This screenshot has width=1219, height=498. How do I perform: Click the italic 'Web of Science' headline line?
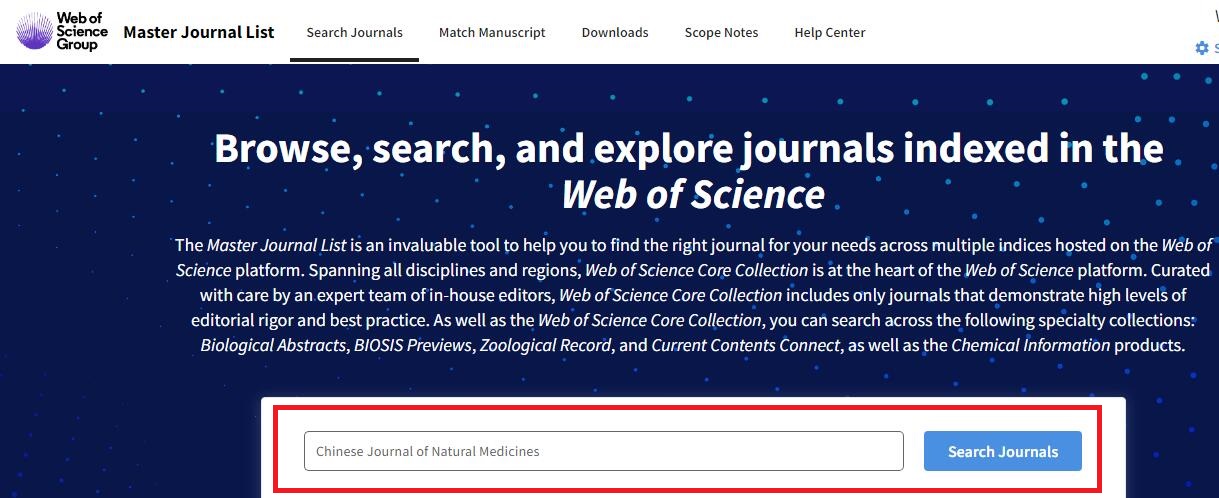point(692,194)
